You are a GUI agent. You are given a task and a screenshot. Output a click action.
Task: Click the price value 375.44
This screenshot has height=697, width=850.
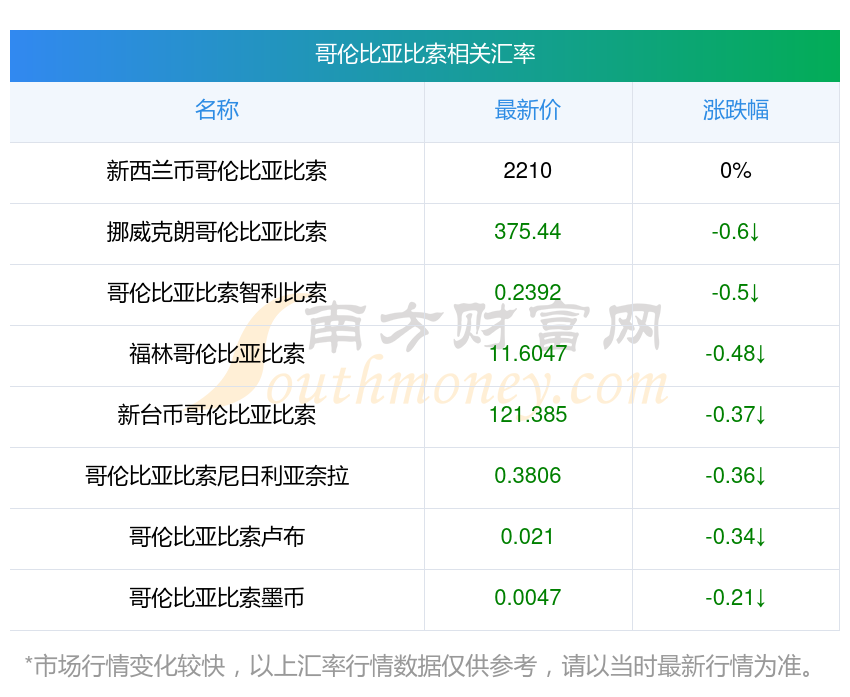pyautogui.click(x=527, y=232)
